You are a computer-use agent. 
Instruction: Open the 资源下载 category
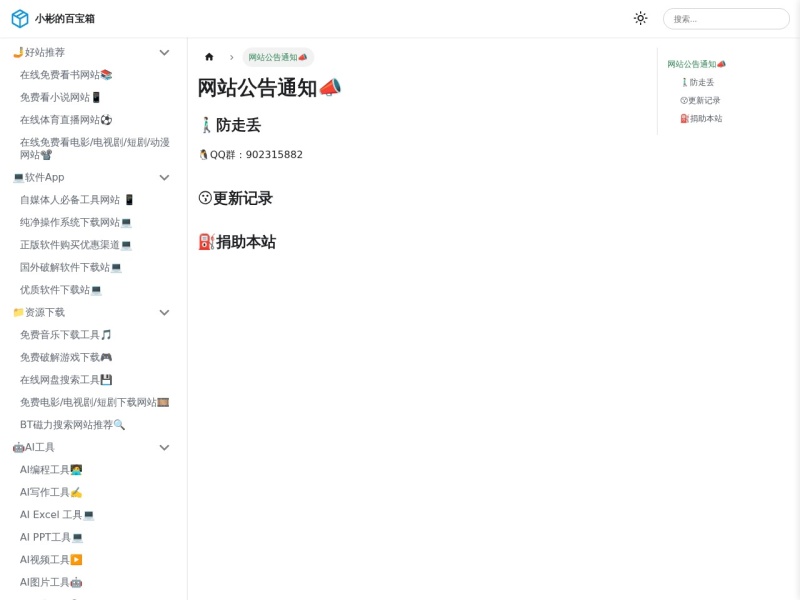click(x=39, y=312)
